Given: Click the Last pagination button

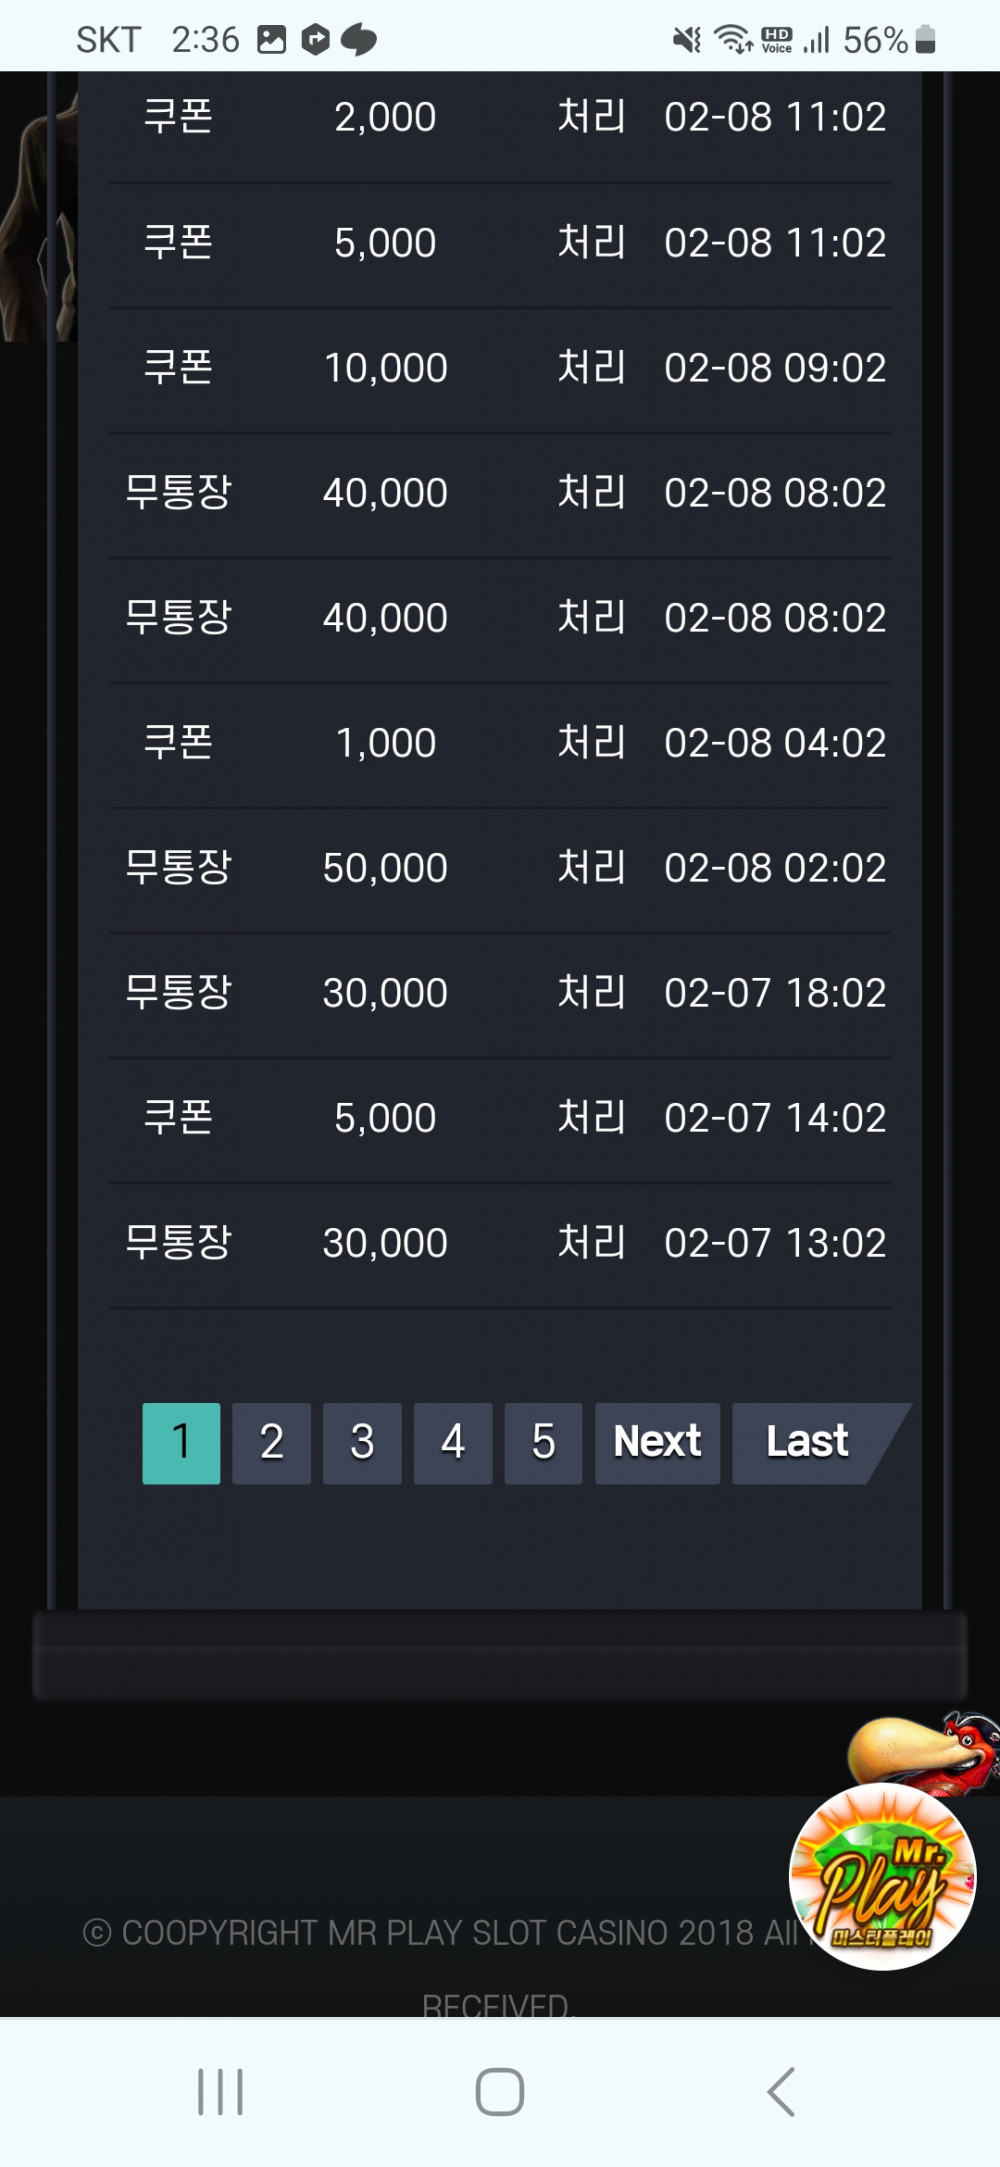Looking at the screenshot, I should pyautogui.click(x=808, y=1442).
